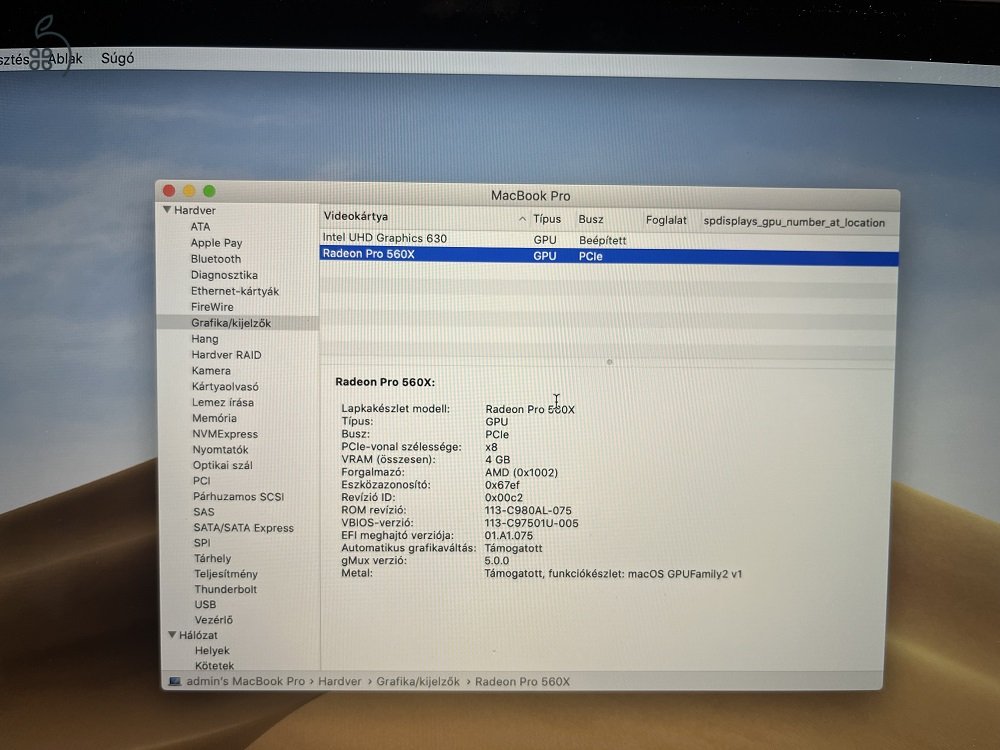Click the Radeon Pro 560X details heading
Screen dimensions: 1000x750
[385, 382]
